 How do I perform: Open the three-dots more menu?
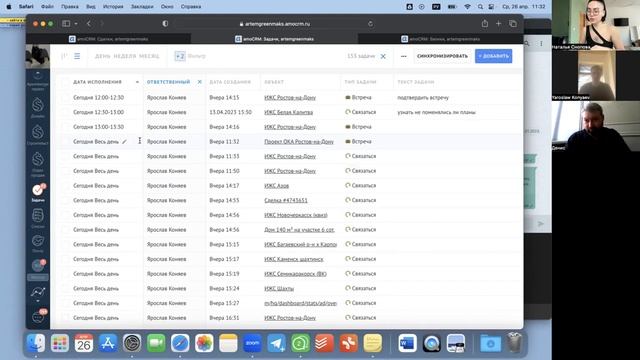point(404,56)
